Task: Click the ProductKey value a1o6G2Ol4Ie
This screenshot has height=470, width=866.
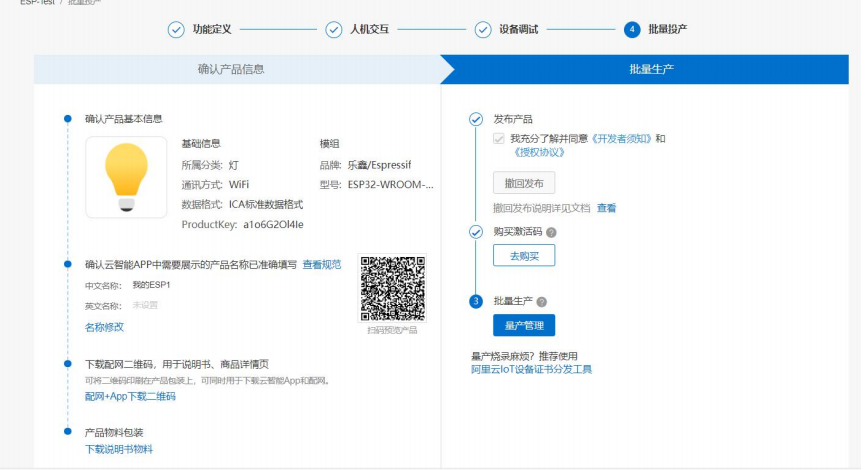Action: point(273,225)
